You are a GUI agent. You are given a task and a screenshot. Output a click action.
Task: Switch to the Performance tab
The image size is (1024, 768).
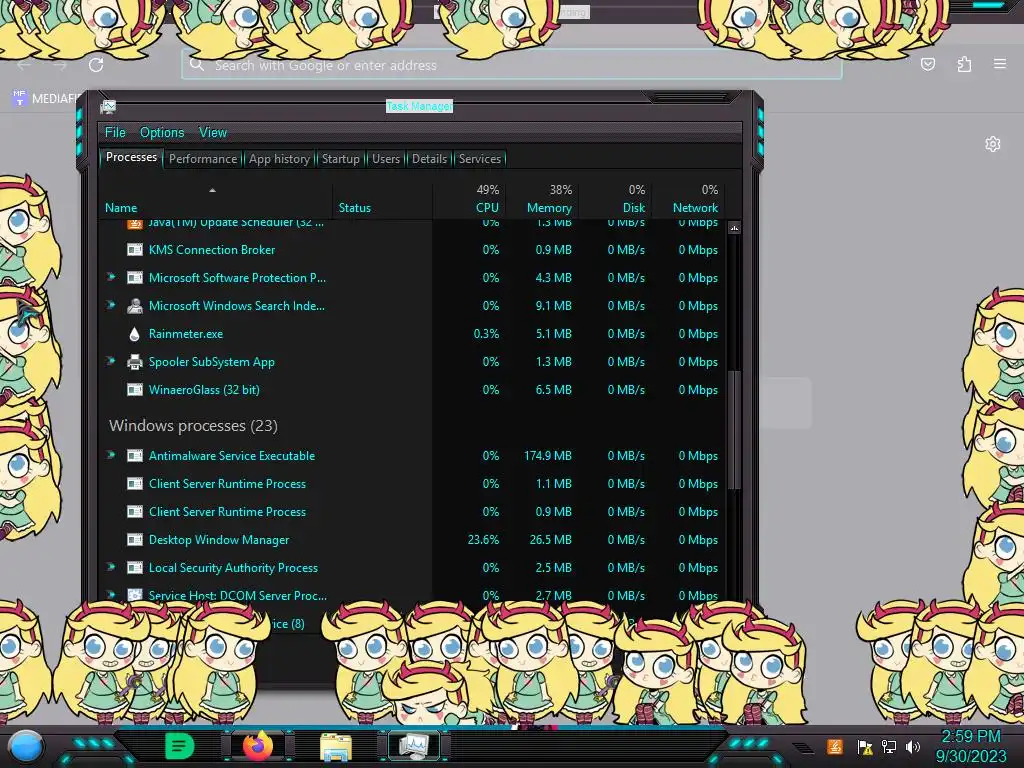point(203,159)
